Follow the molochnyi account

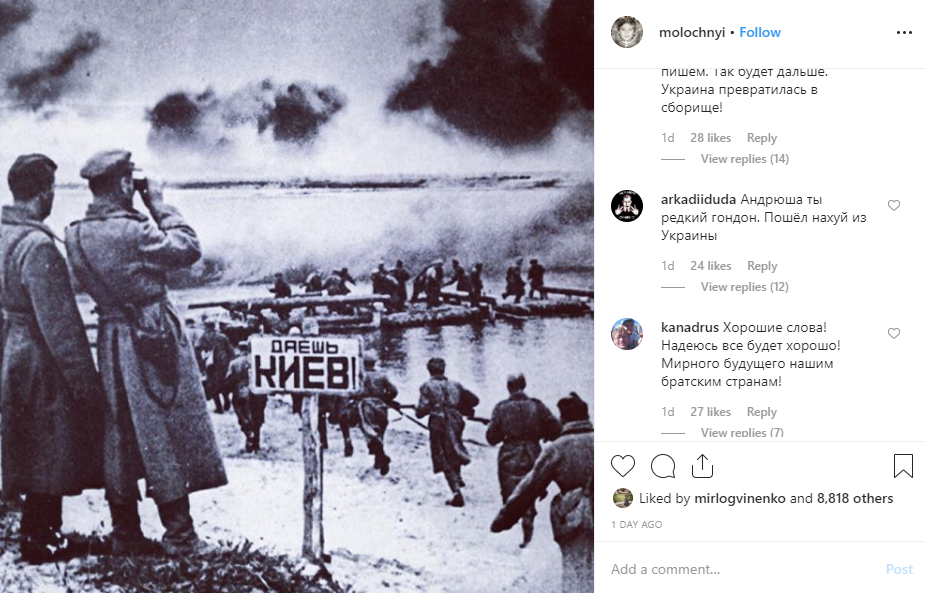coord(760,32)
